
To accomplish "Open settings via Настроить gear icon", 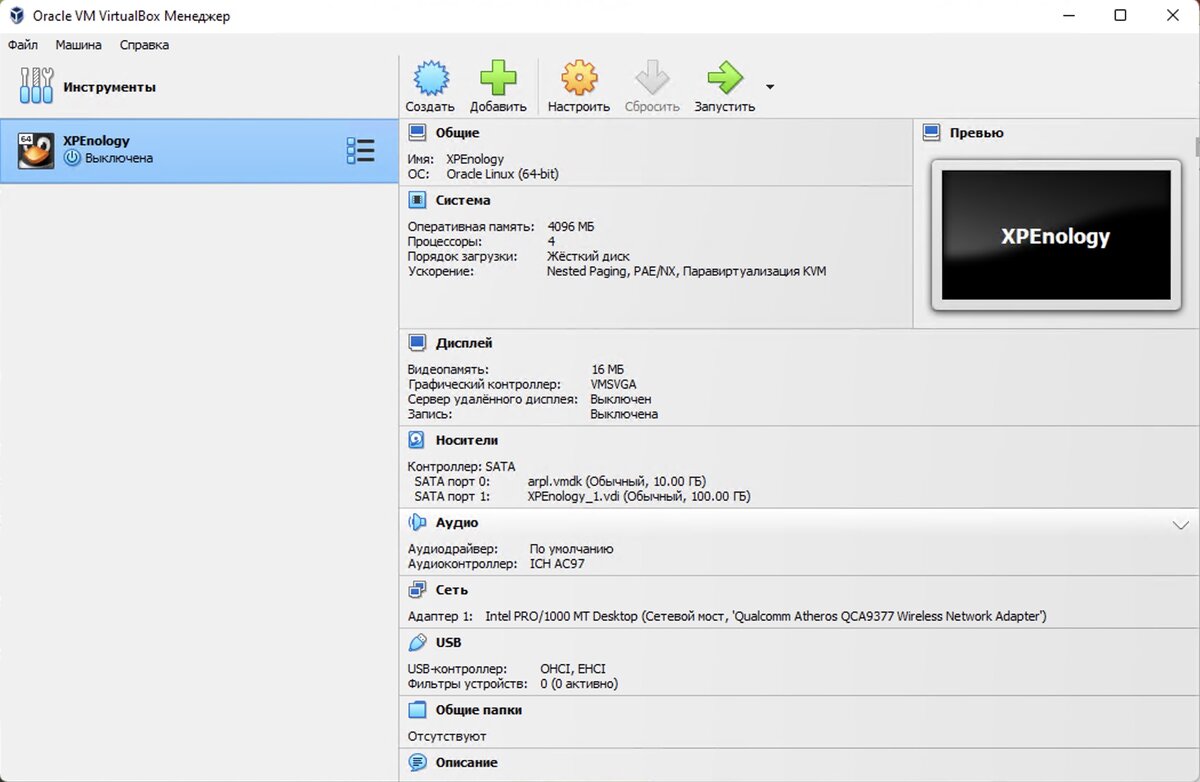I will [578, 77].
